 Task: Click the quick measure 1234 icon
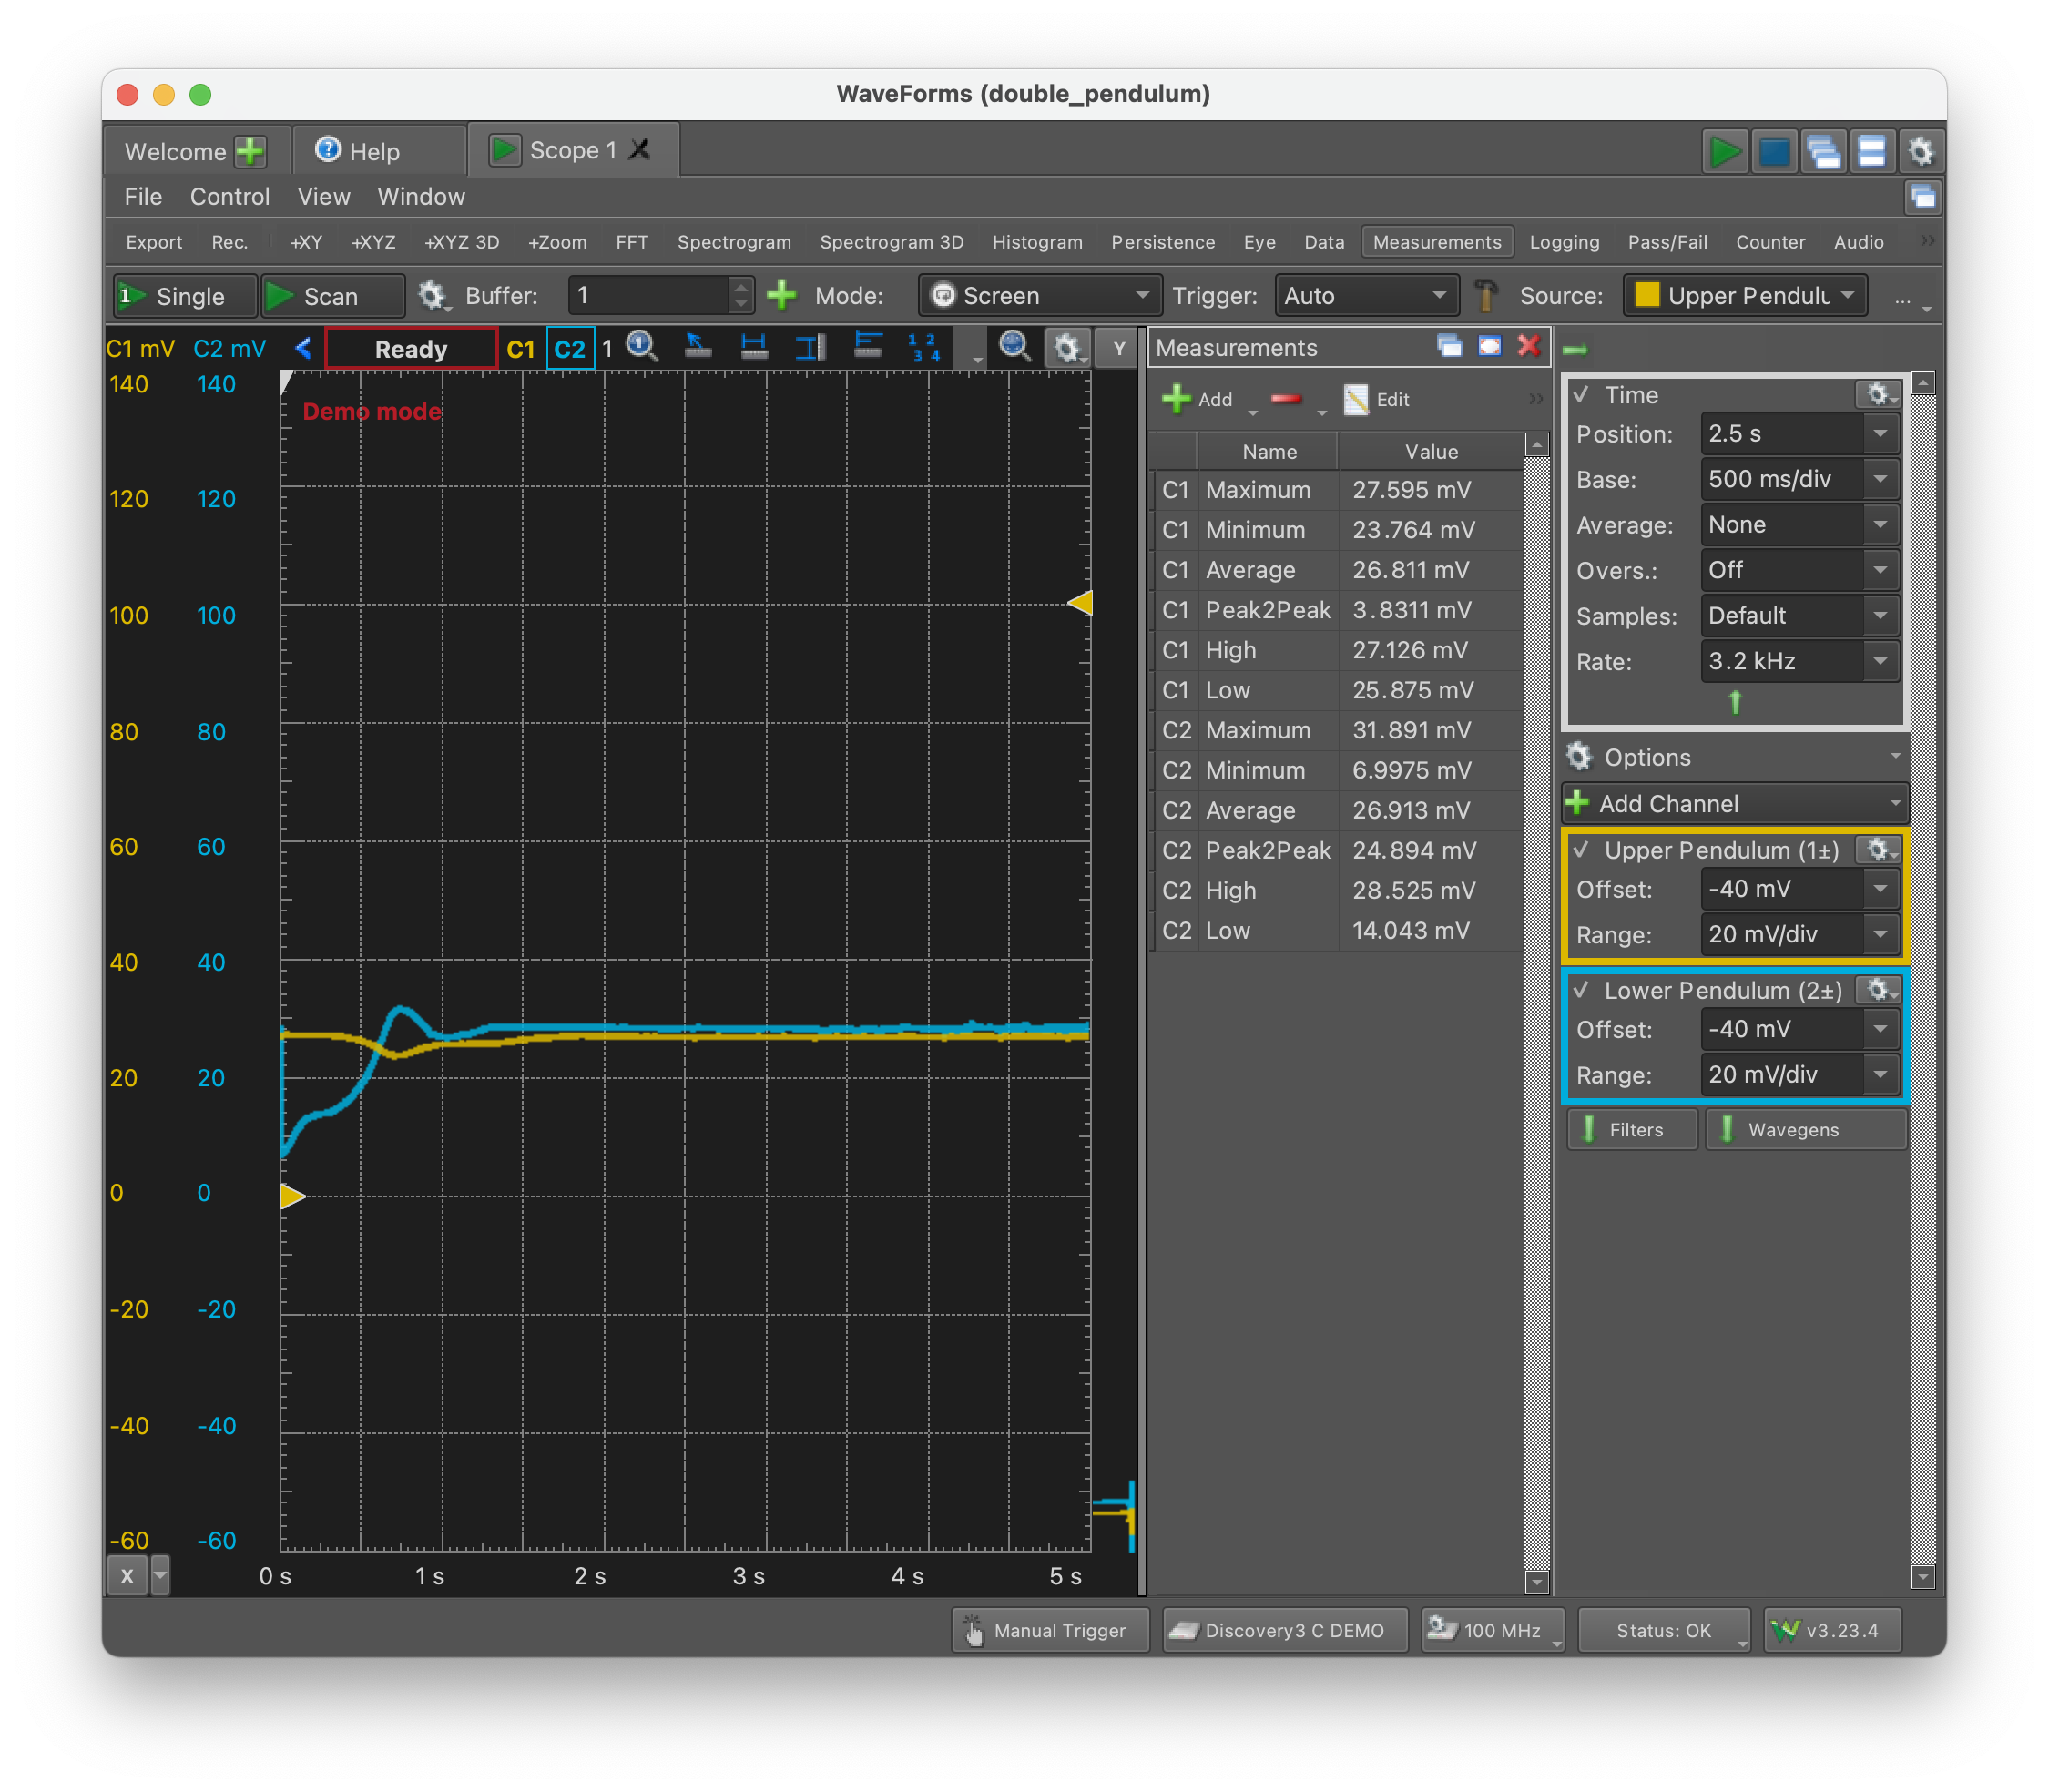point(923,348)
